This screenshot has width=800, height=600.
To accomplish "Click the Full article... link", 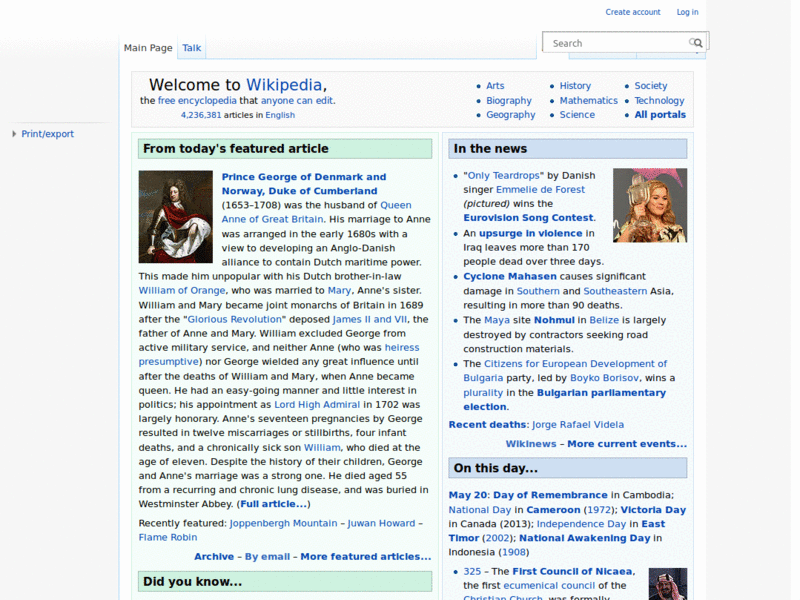I will click(273, 504).
